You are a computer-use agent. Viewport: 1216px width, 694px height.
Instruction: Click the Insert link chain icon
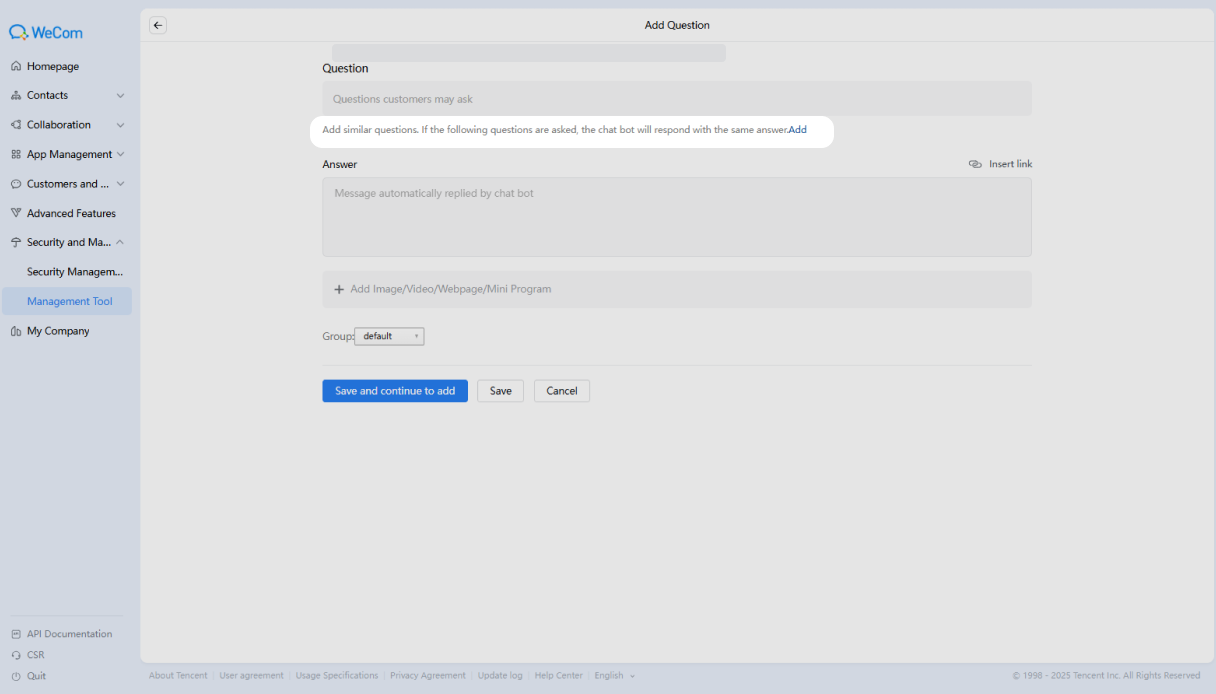tap(975, 164)
